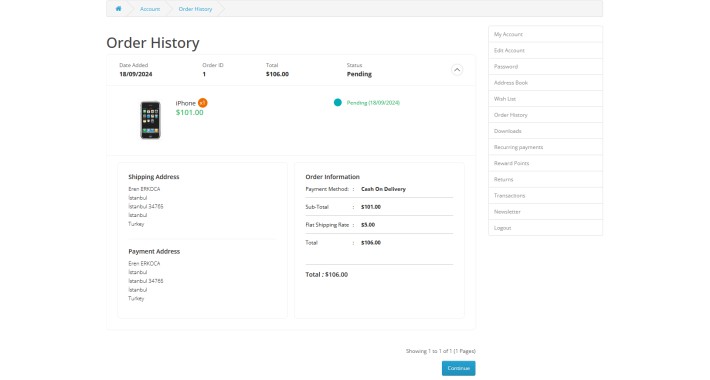Viewport: 710px width, 380px height.
Task: Click the Continue button
Action: [459, 368]
